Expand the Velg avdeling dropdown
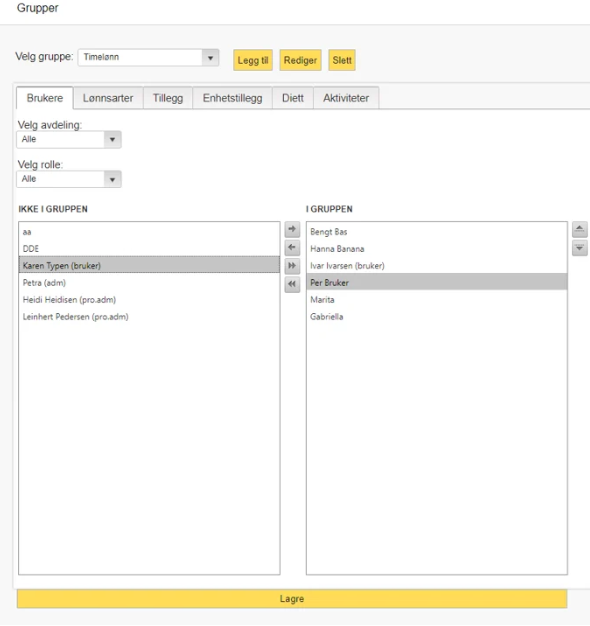Image resolution: width=590 pixels, height=626 pixels. pyautogui.click(x=69, y=140)
